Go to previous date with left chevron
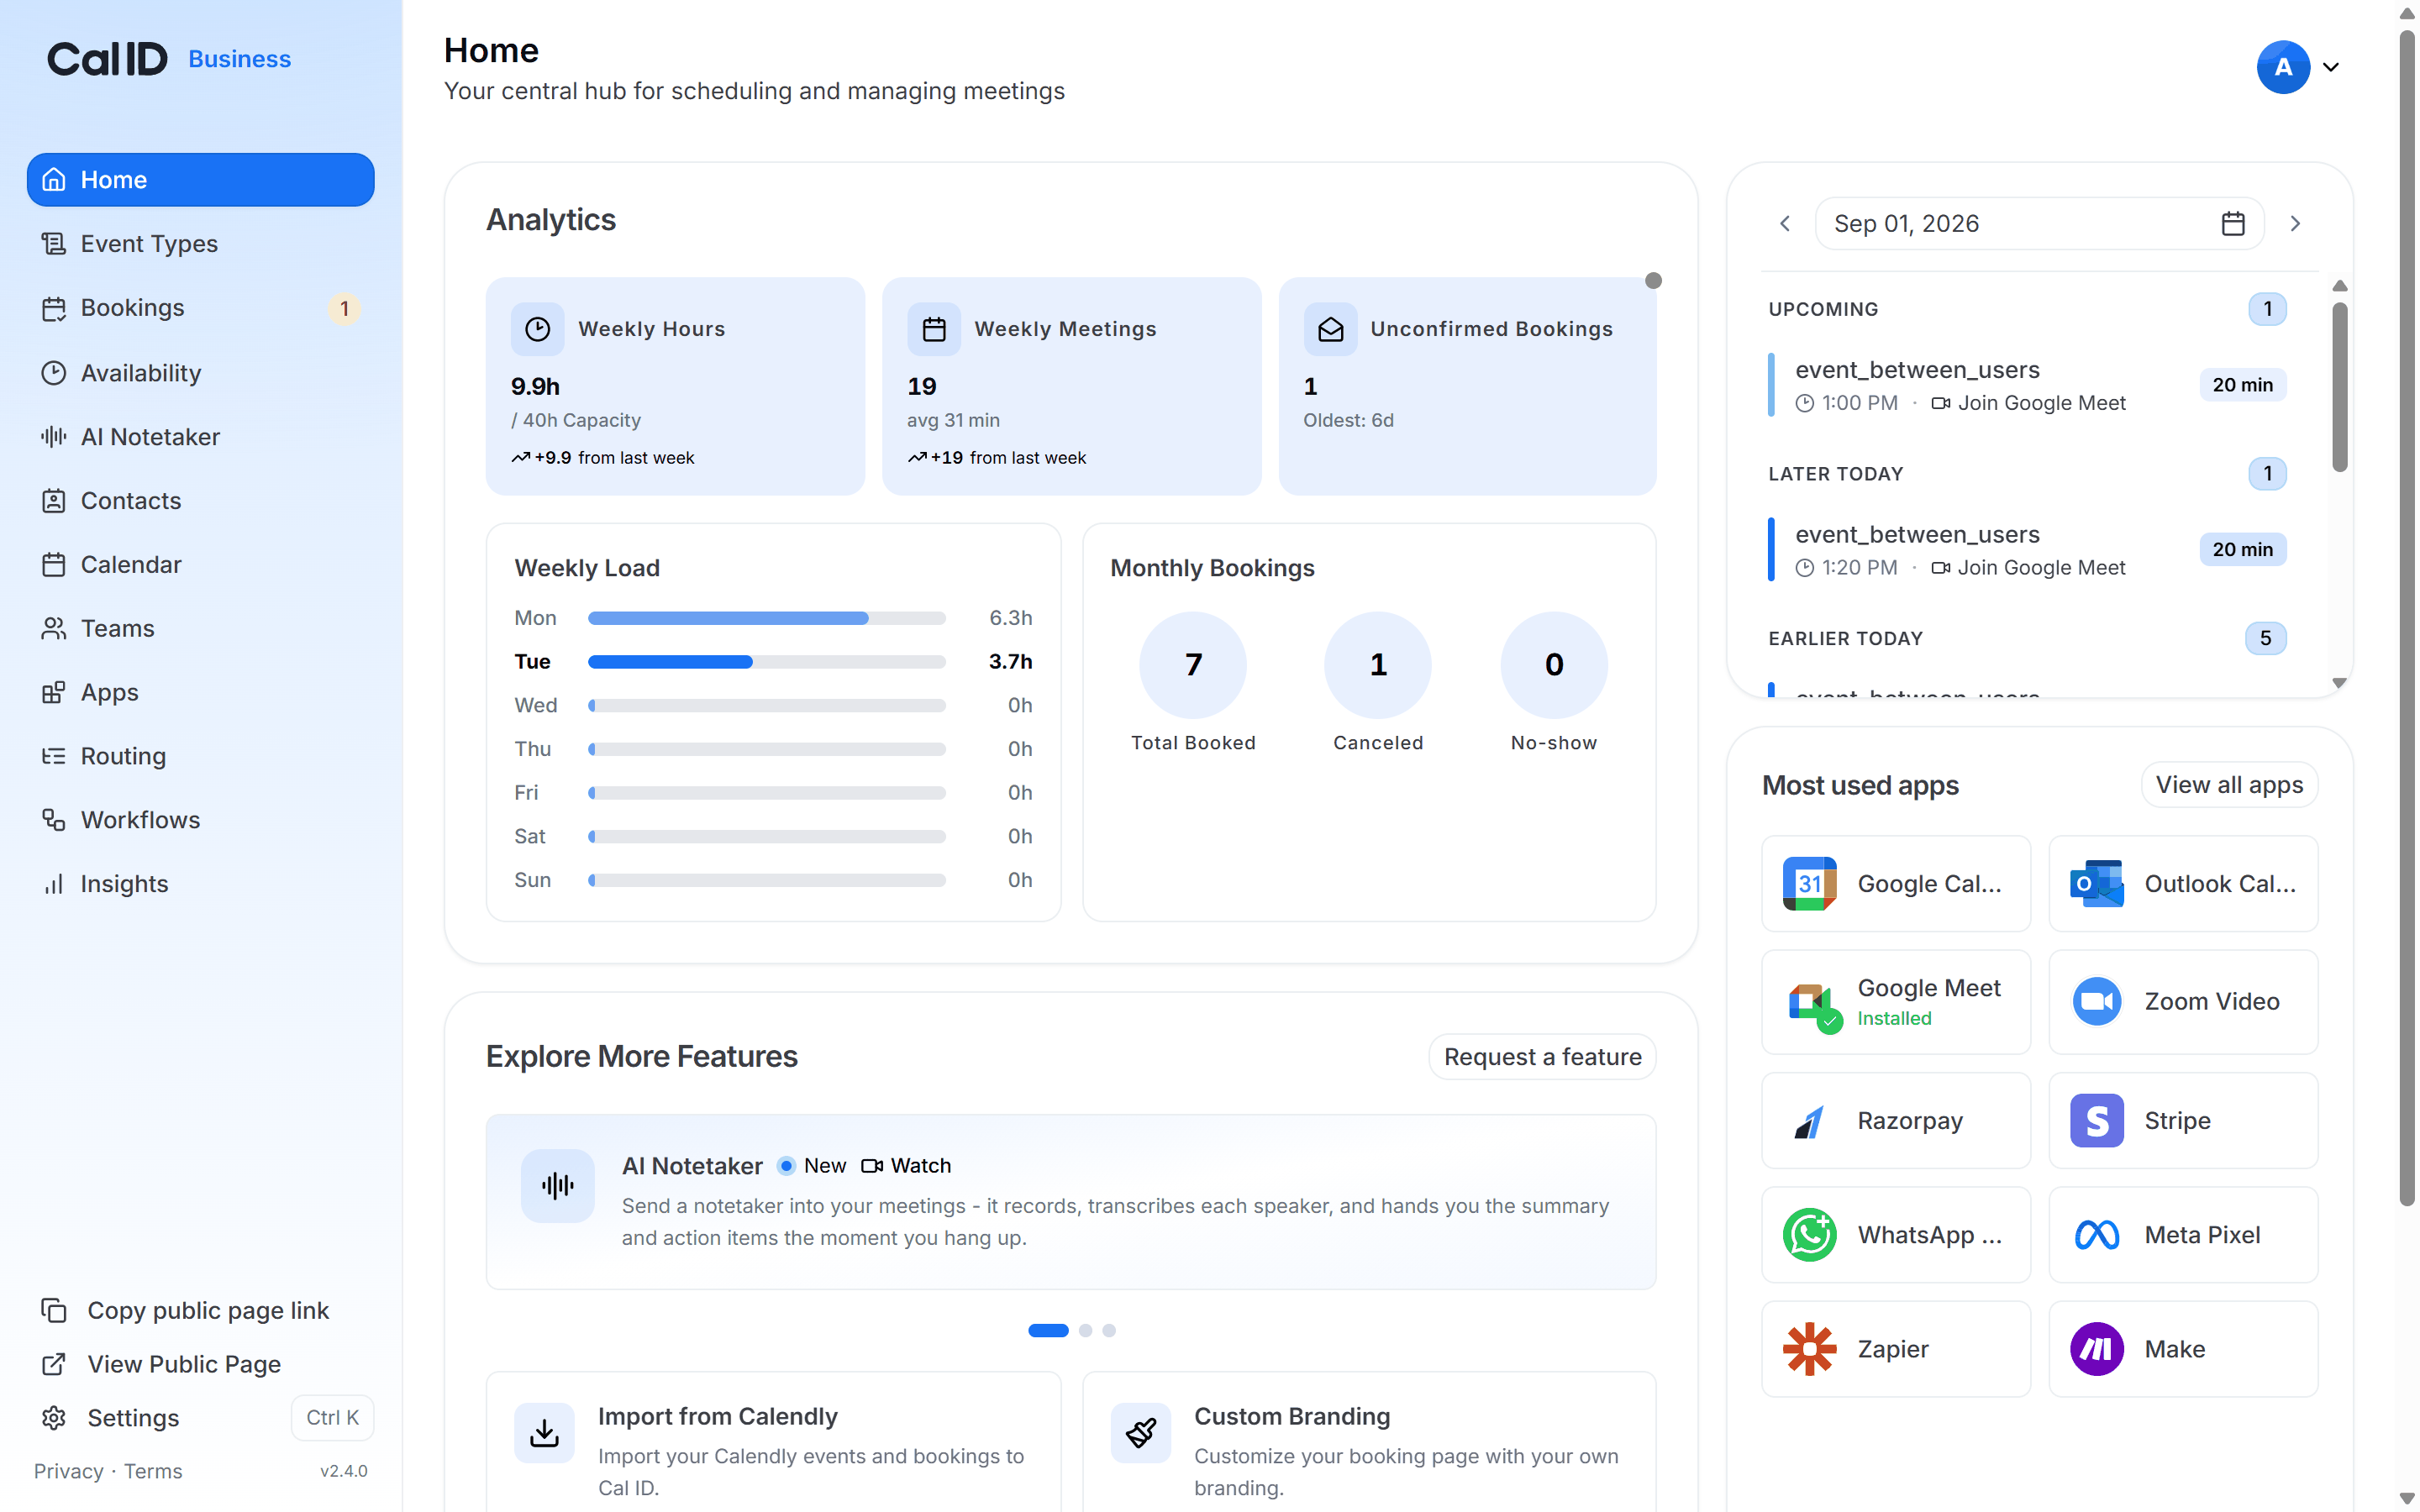2420x1512 pixels. click(x=1785, y=223)
